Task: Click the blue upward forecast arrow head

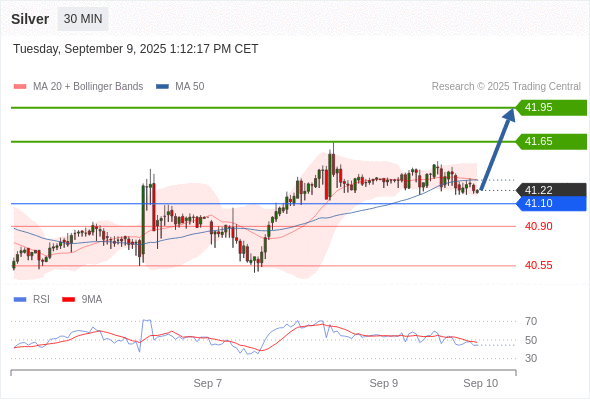Action: pos(509,114)
